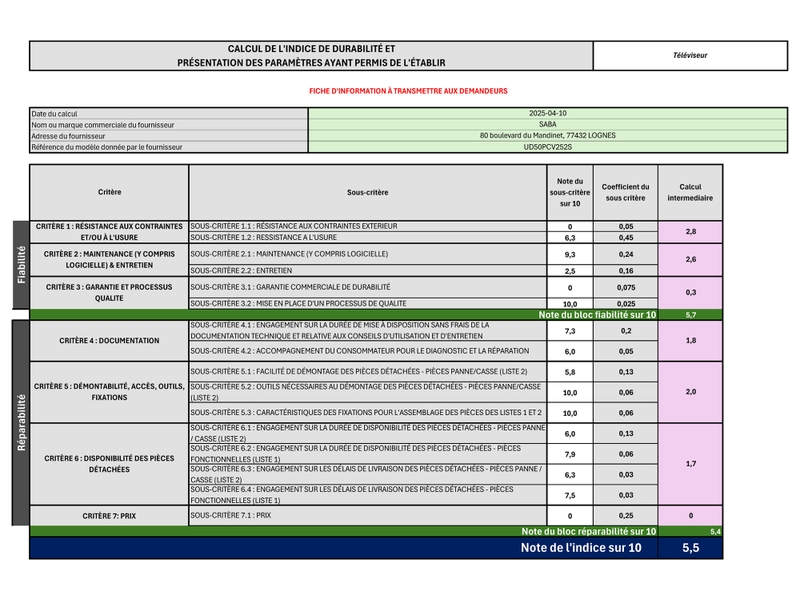Select the SOUS-CRITÈRE 7.1 : PRIX cell
The height and width of the screenshot is (600, 800).
click(367, 515)
